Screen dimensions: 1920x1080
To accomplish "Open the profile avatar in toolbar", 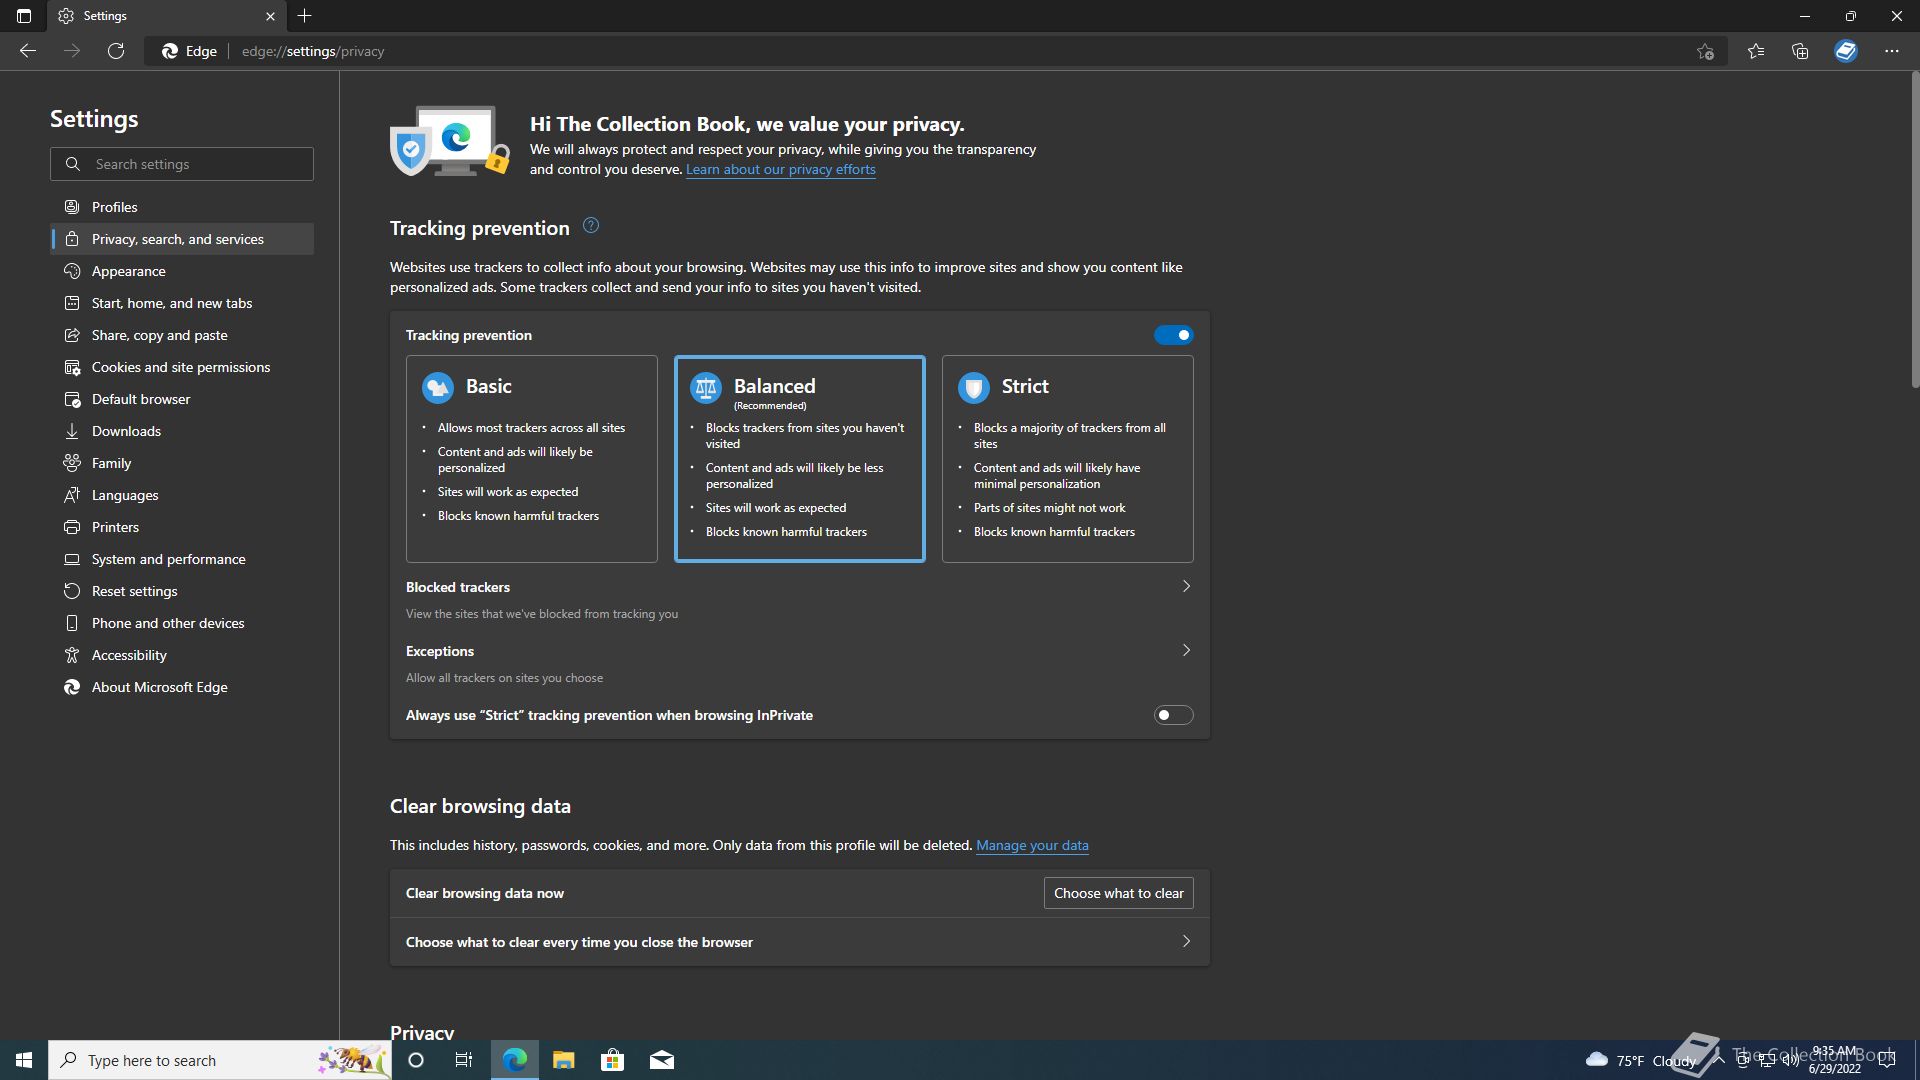I will [x=1846, y=51].
